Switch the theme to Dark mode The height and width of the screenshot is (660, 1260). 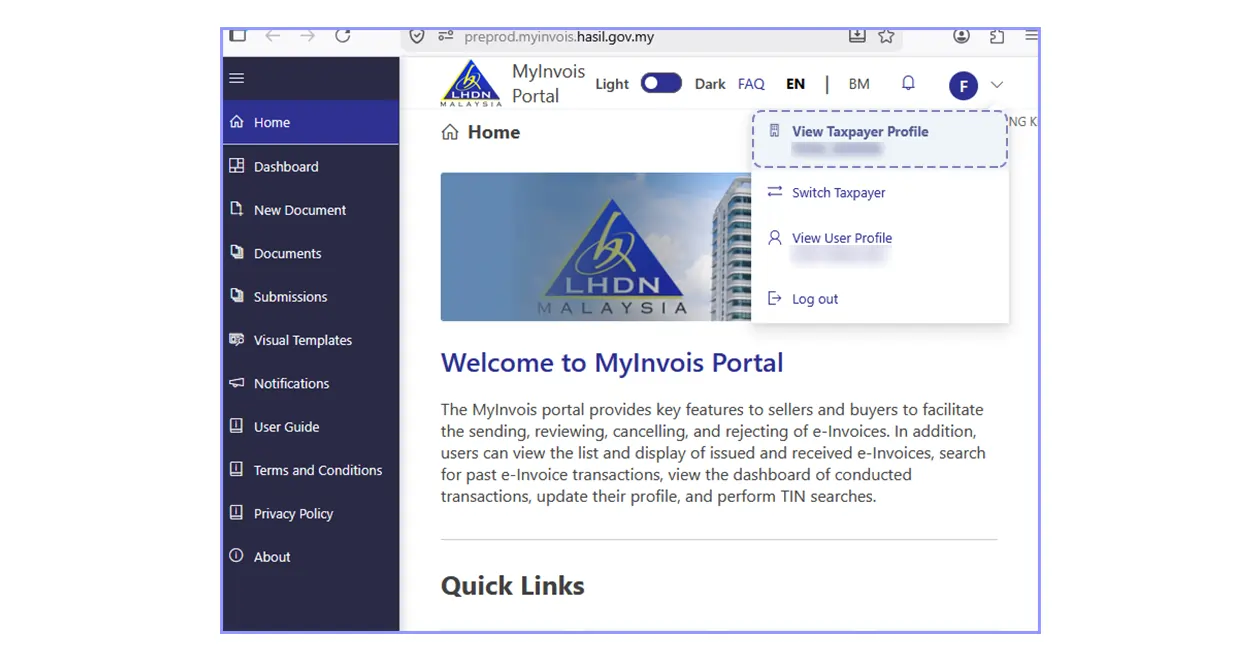(709, 84)
